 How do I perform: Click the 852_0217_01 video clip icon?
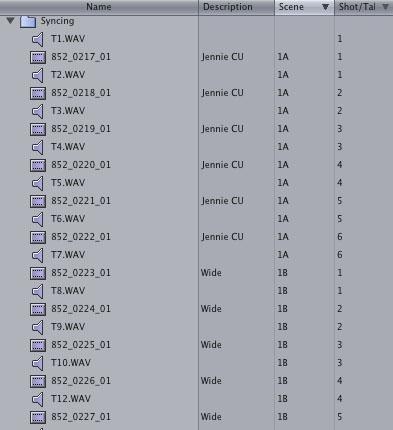pos(38,57)
